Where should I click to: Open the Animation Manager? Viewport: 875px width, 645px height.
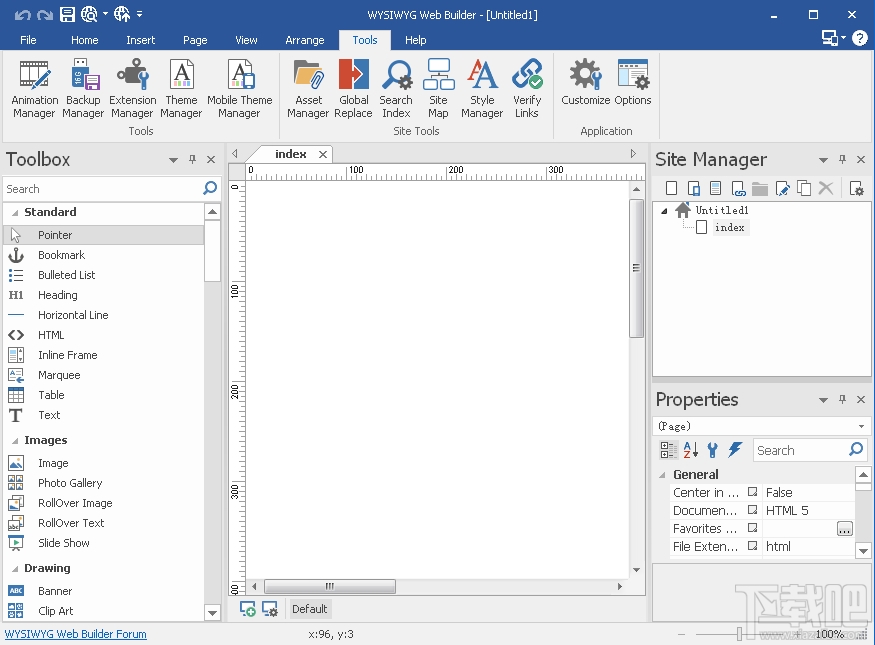click(34, 88)
